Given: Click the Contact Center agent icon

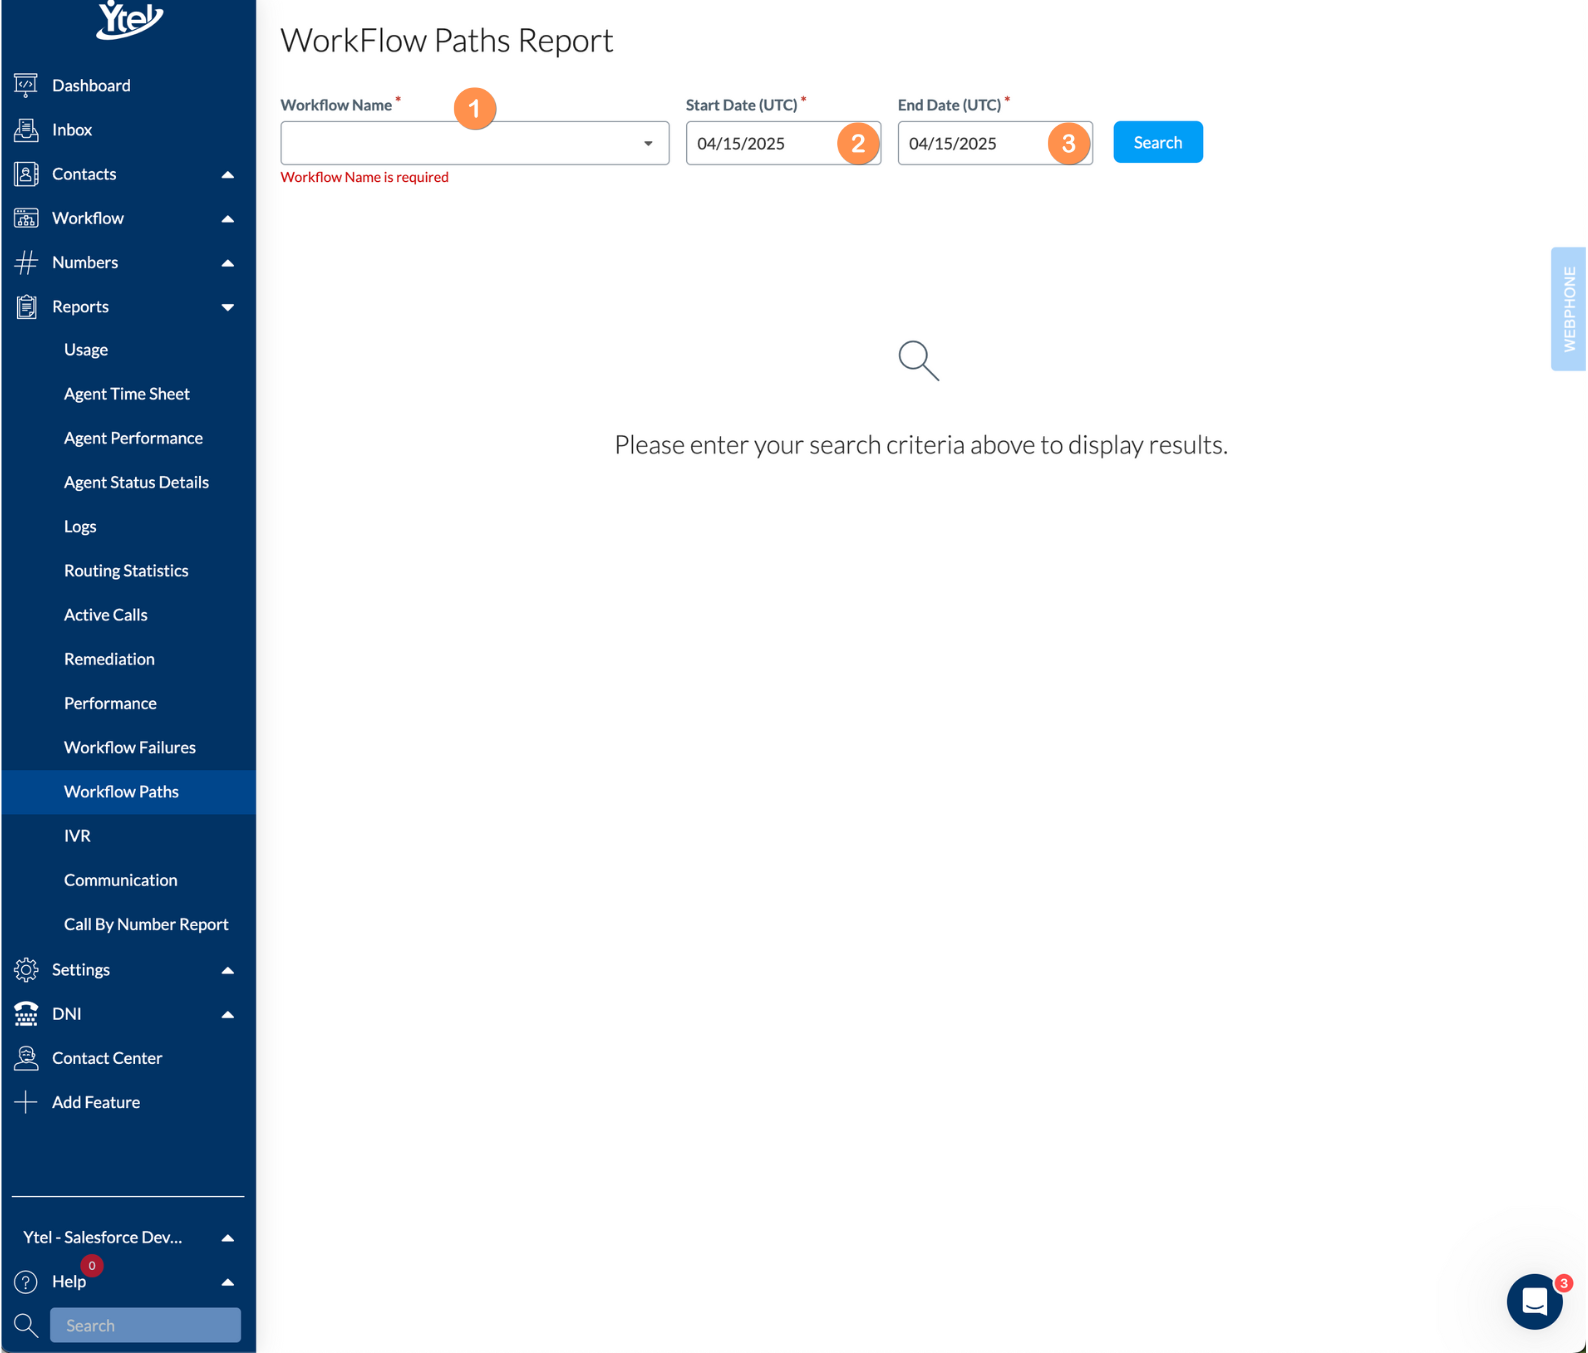Looking at the screenshot, I should click(26, 1057).
